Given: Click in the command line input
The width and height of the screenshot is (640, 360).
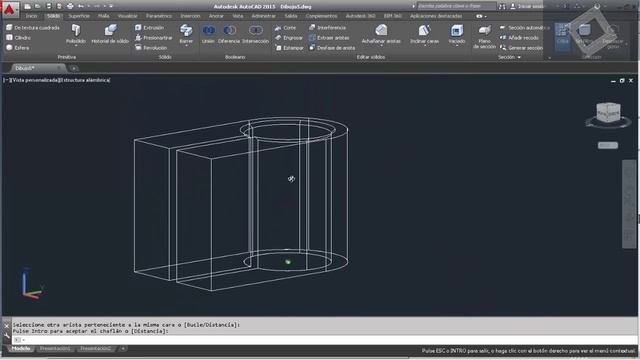Looking at the screenshot, I should pos(324,340).
